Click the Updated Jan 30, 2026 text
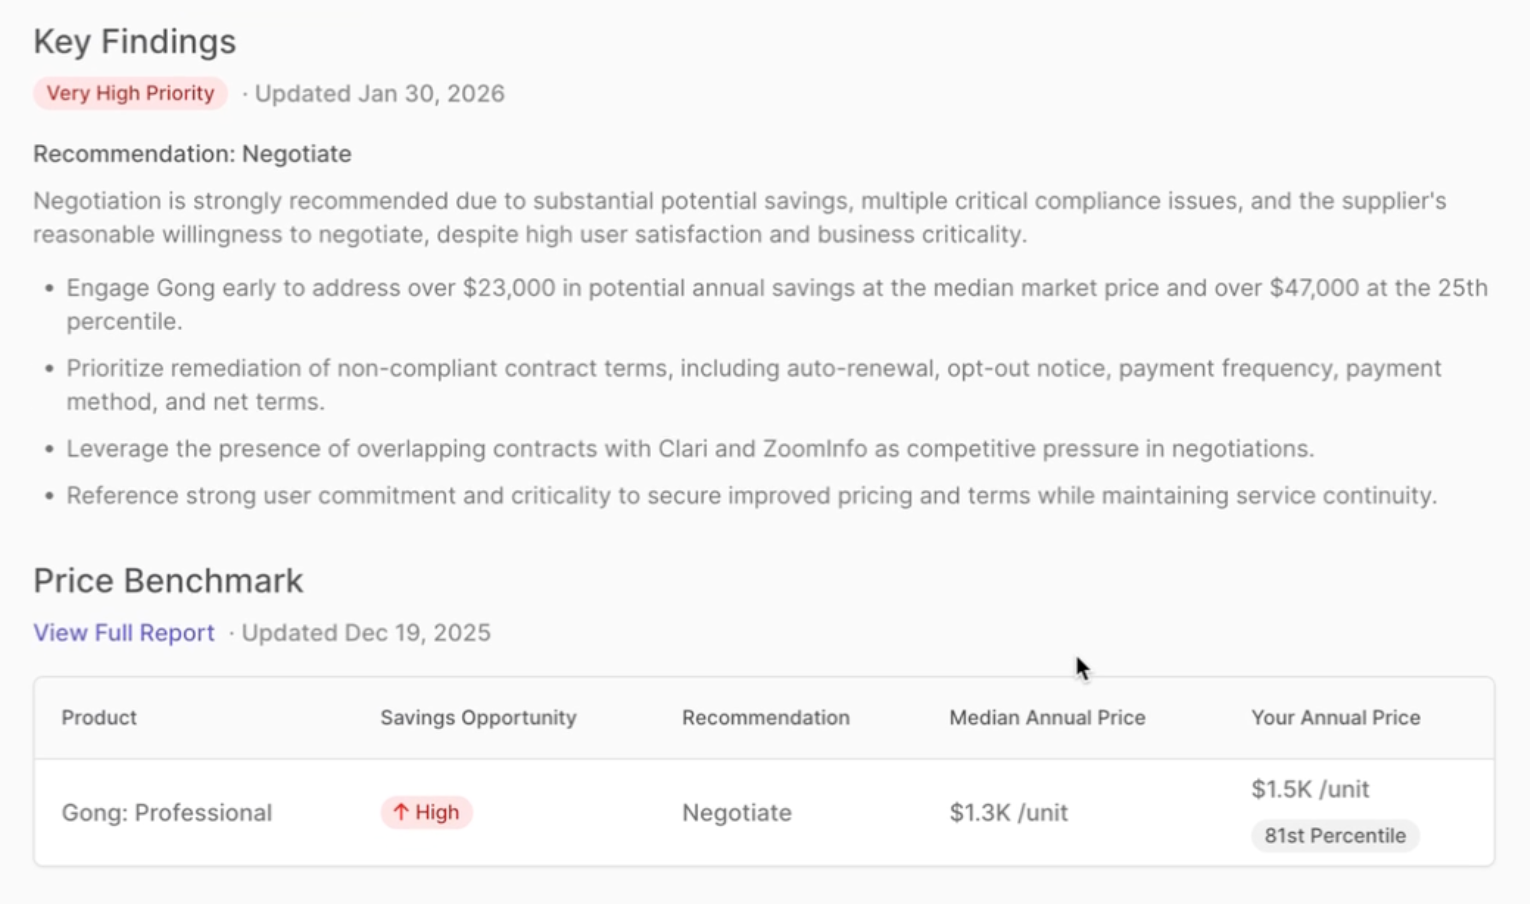 point(379,93)
